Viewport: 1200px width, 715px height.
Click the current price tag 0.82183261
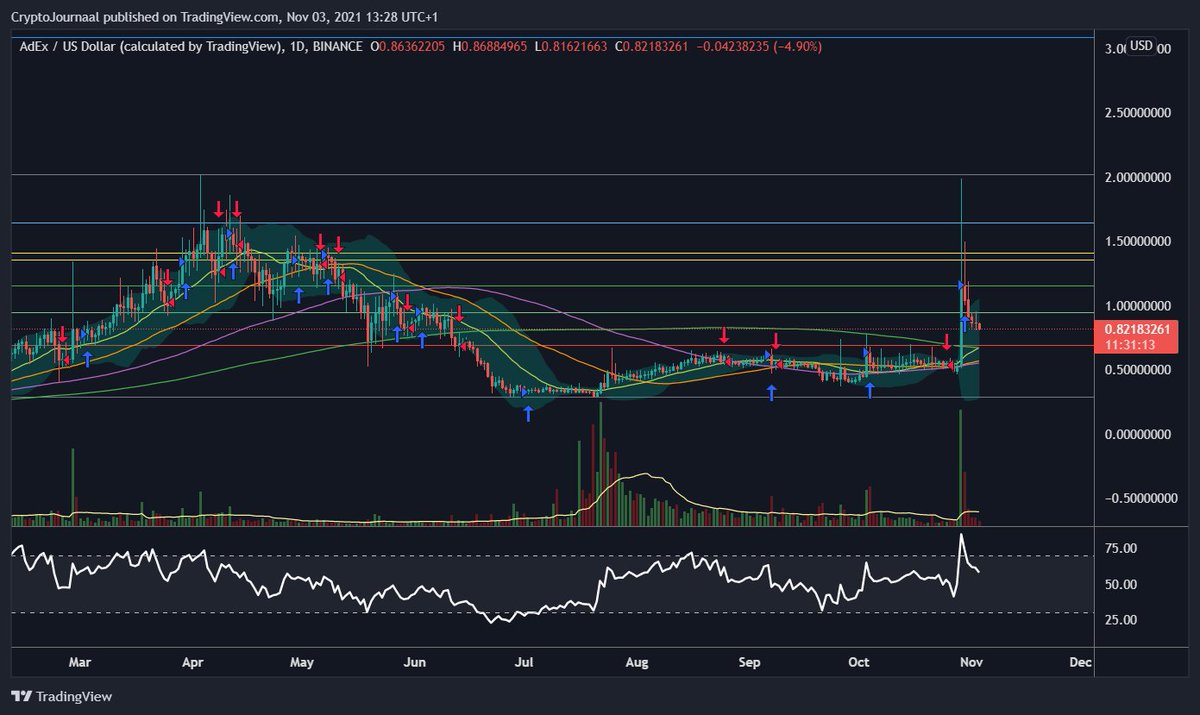[1136, 328]
